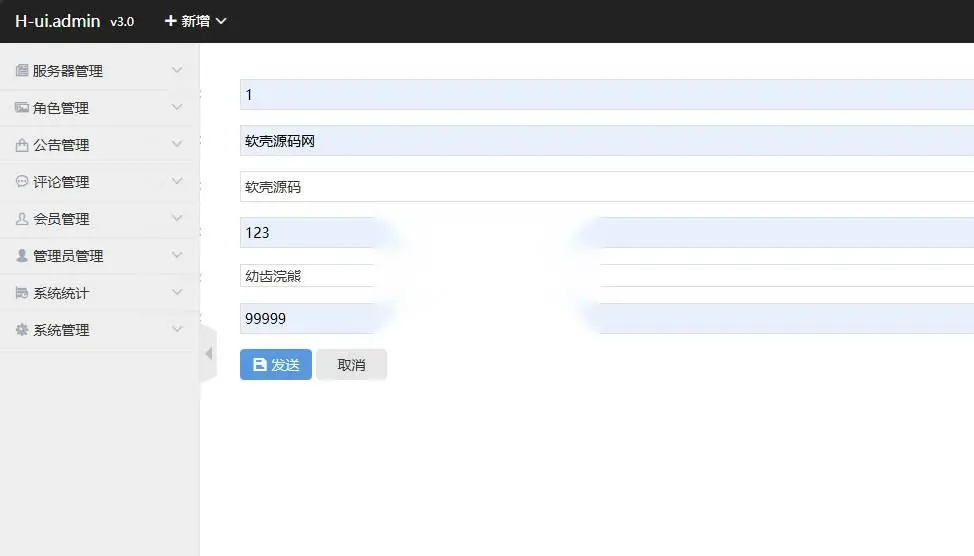Click the 评论管理 speech bubble icon
Viewport: 974px width, 556px height.
(x=22, y=181)
